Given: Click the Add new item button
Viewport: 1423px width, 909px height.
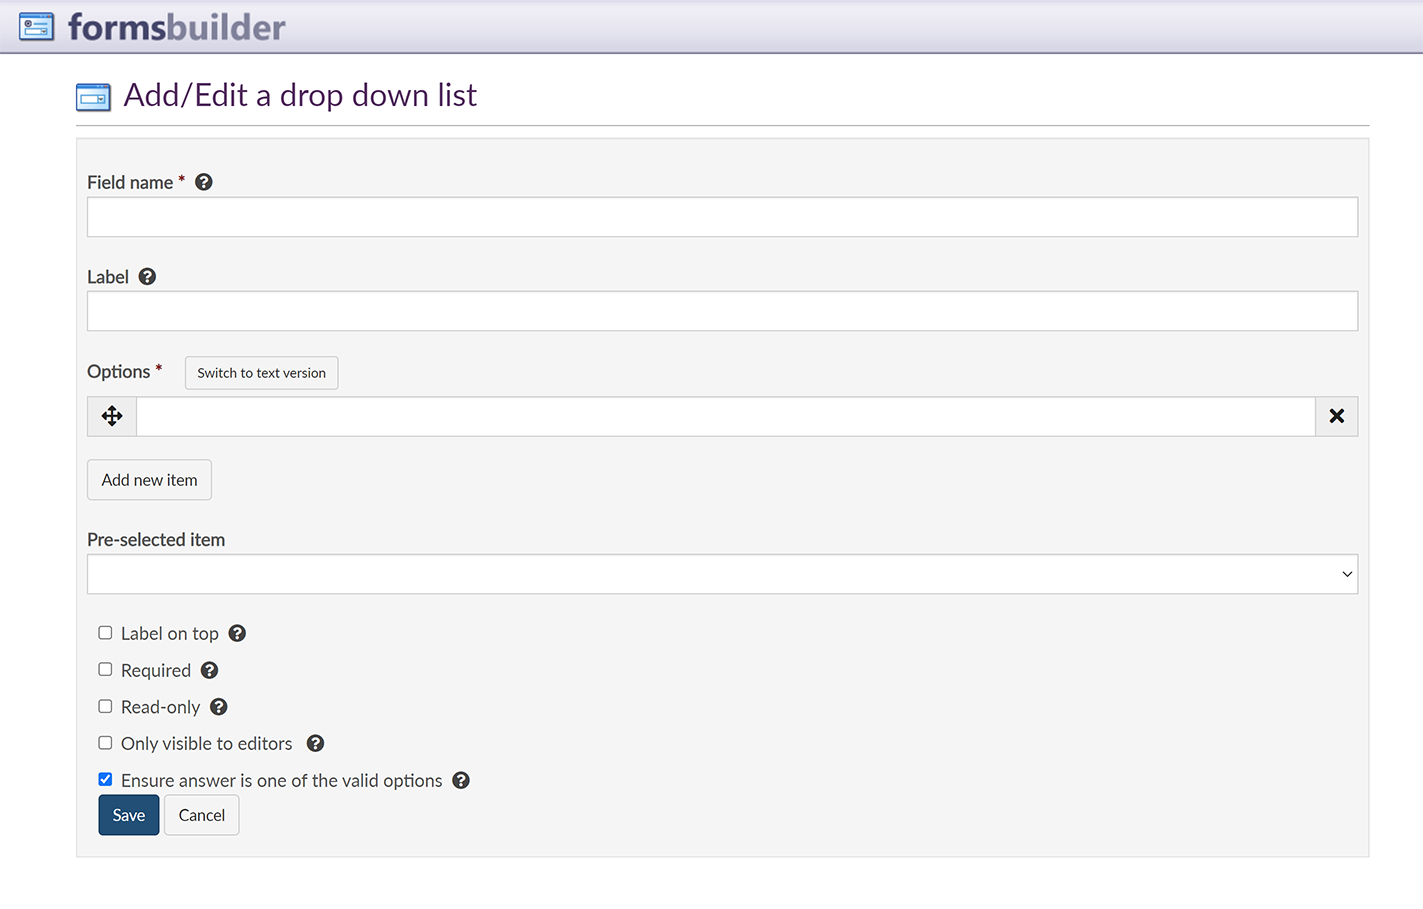Looking at the screenshot, I should point(149,480).
